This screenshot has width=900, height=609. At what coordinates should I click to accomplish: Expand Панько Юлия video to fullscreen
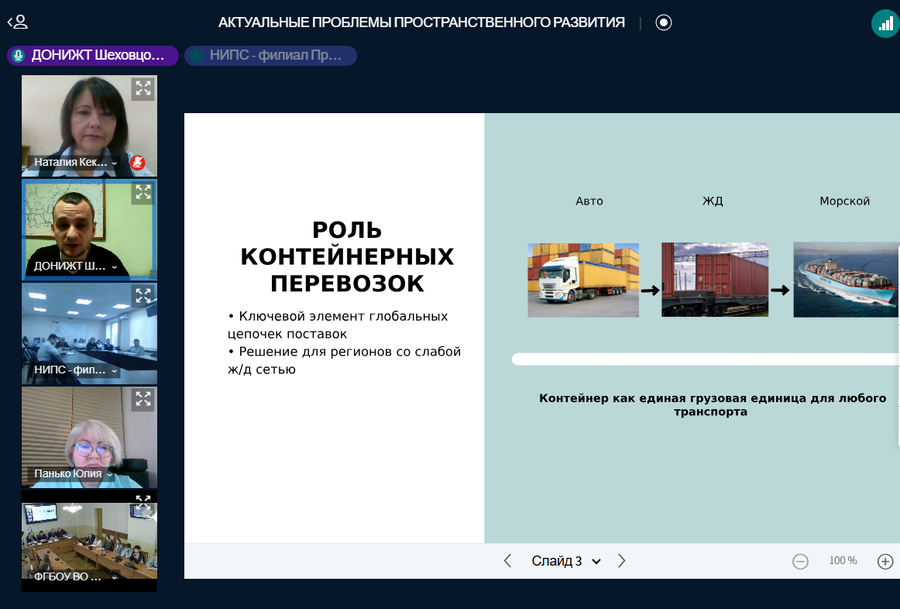tap(143, 399)
